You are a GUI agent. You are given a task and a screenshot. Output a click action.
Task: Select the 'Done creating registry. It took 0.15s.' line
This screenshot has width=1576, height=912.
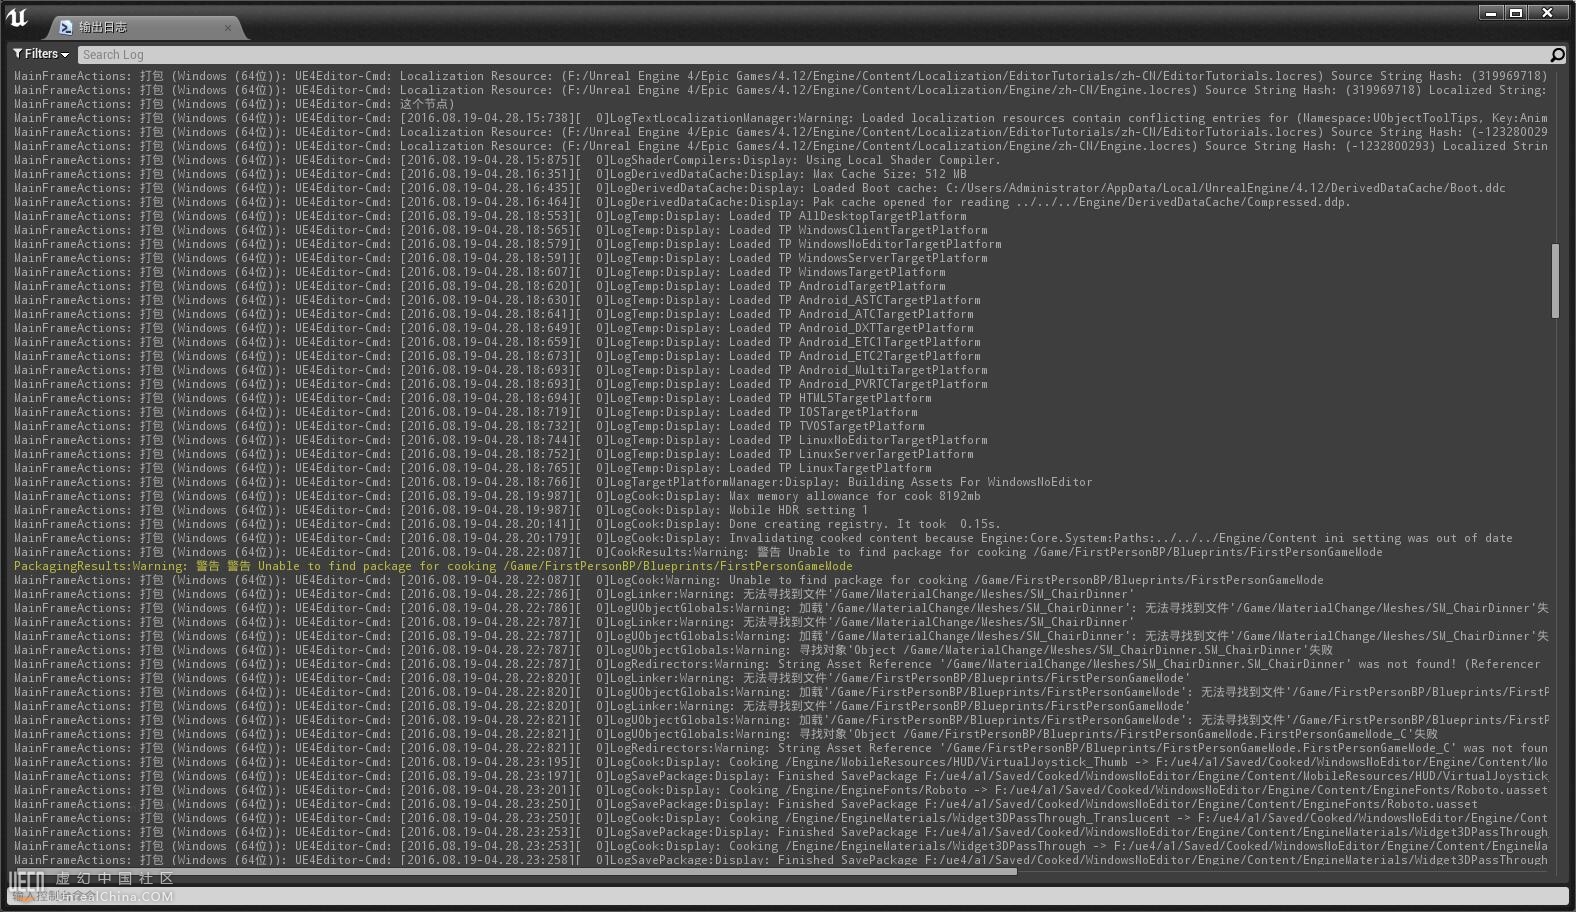click(x=507, y=524)
